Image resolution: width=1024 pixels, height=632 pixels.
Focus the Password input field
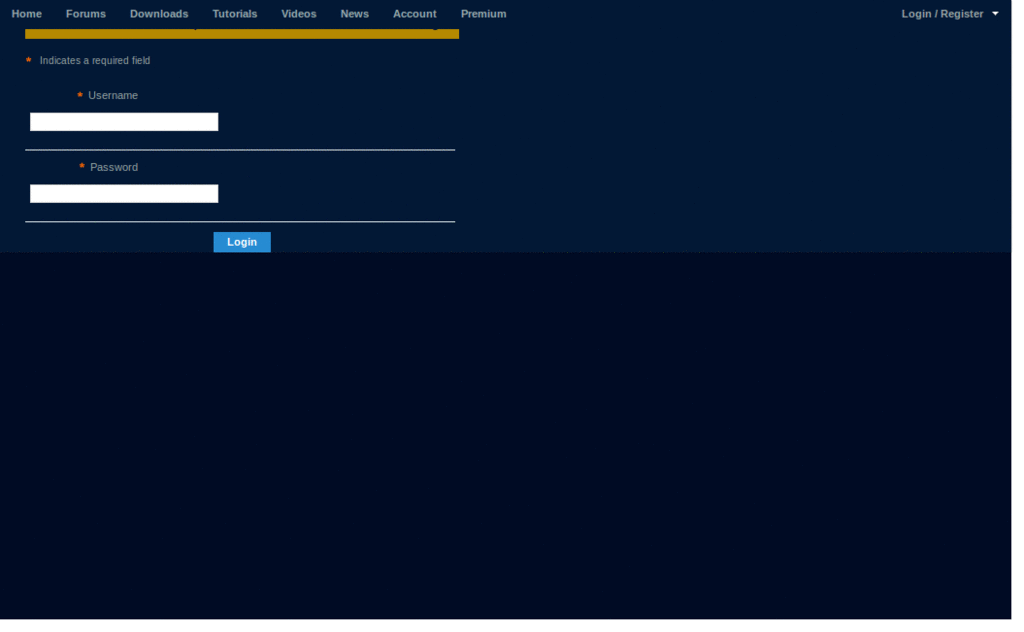tap(124, 193)
